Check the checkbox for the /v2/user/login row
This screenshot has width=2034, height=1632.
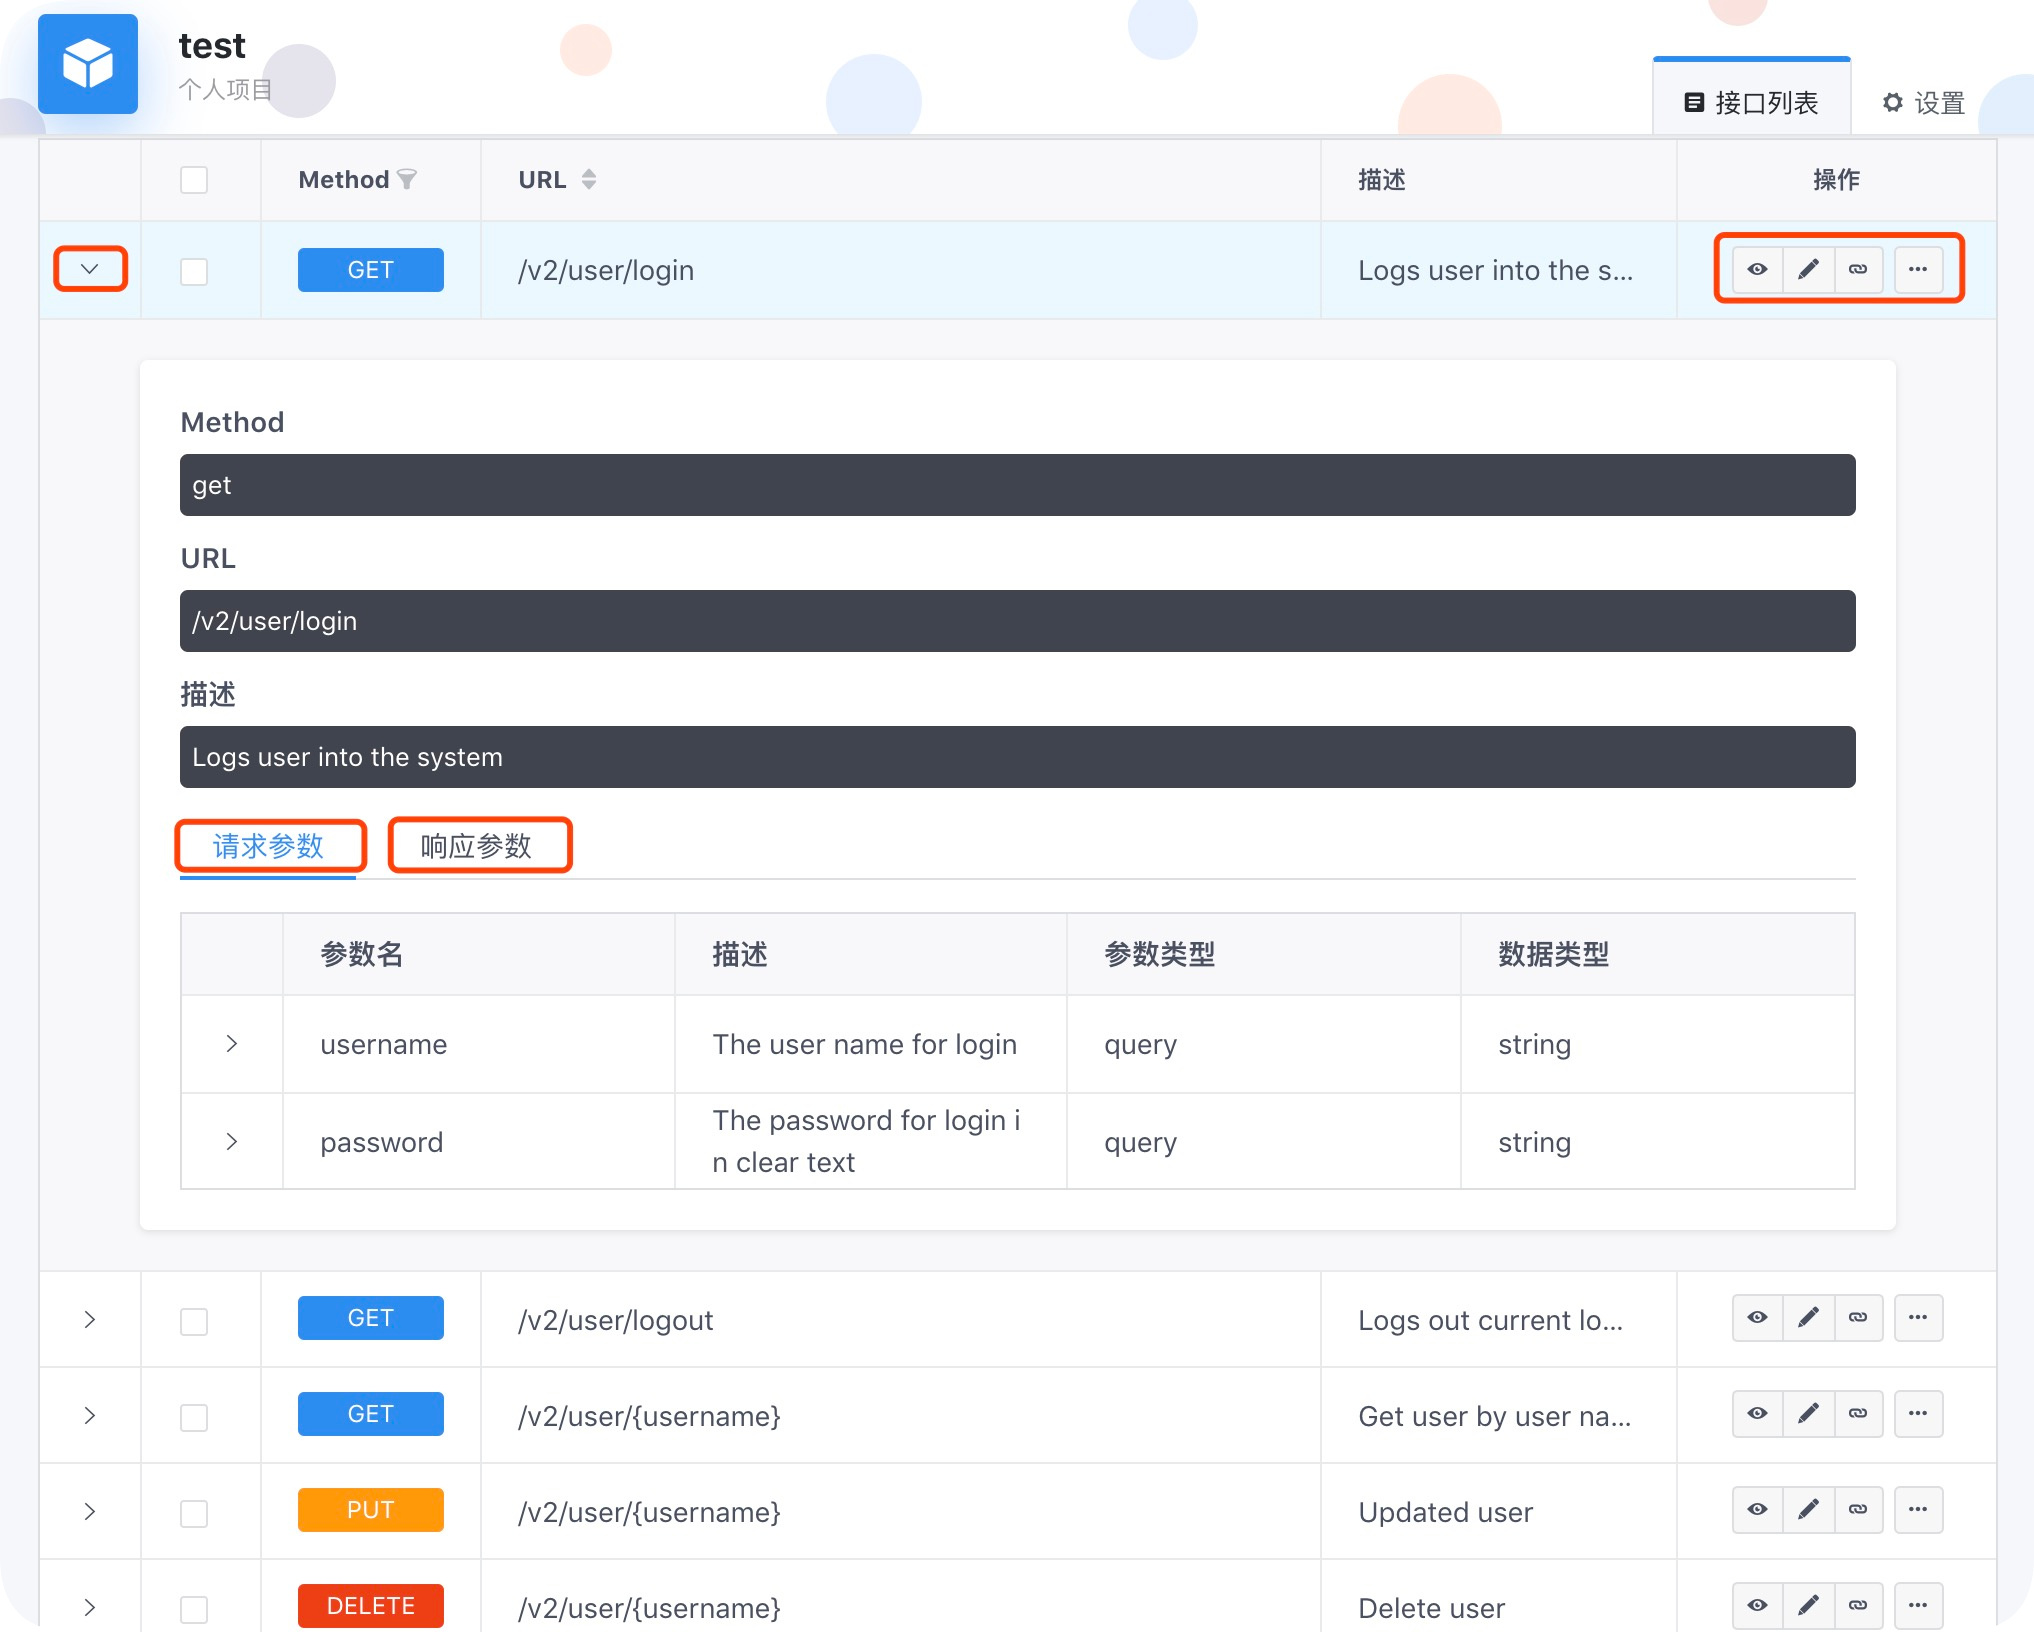[194, 269]
